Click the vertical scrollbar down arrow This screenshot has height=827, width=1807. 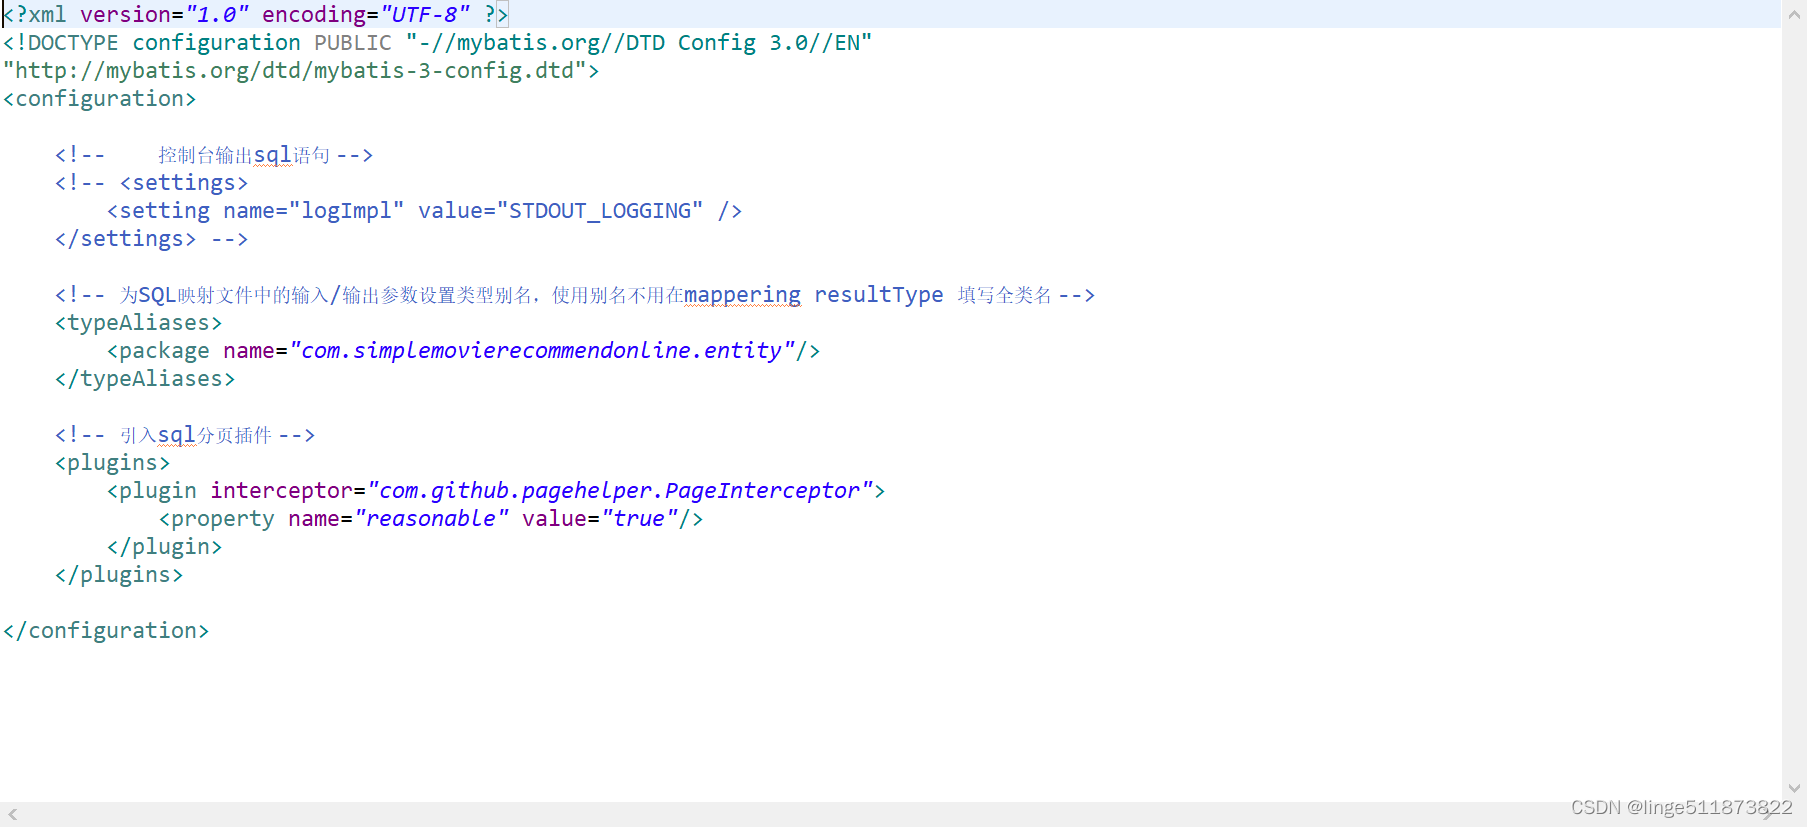(1794, 788)
